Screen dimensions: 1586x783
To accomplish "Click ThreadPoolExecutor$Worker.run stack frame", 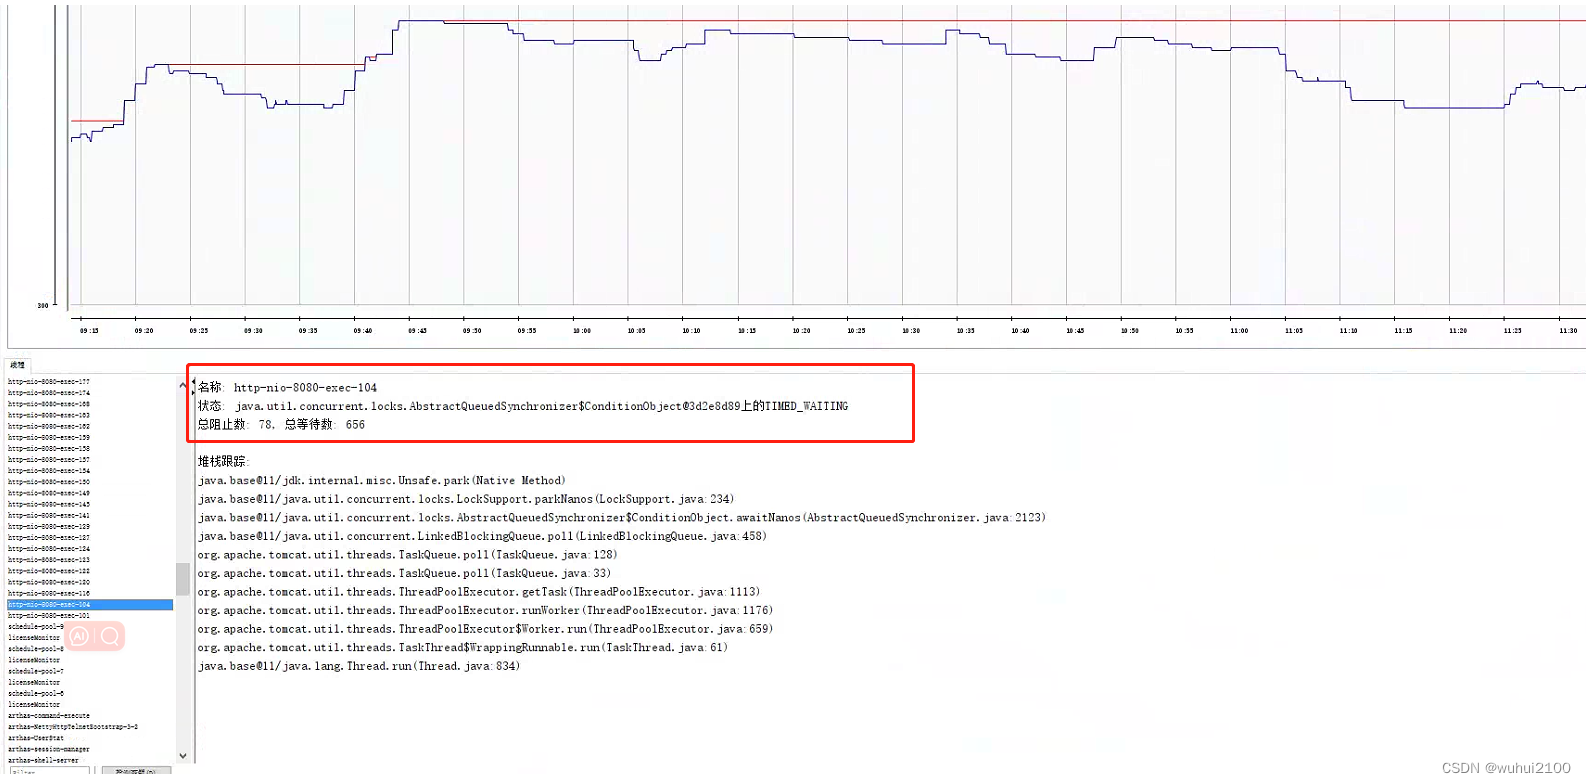I will tap(485, 629).
